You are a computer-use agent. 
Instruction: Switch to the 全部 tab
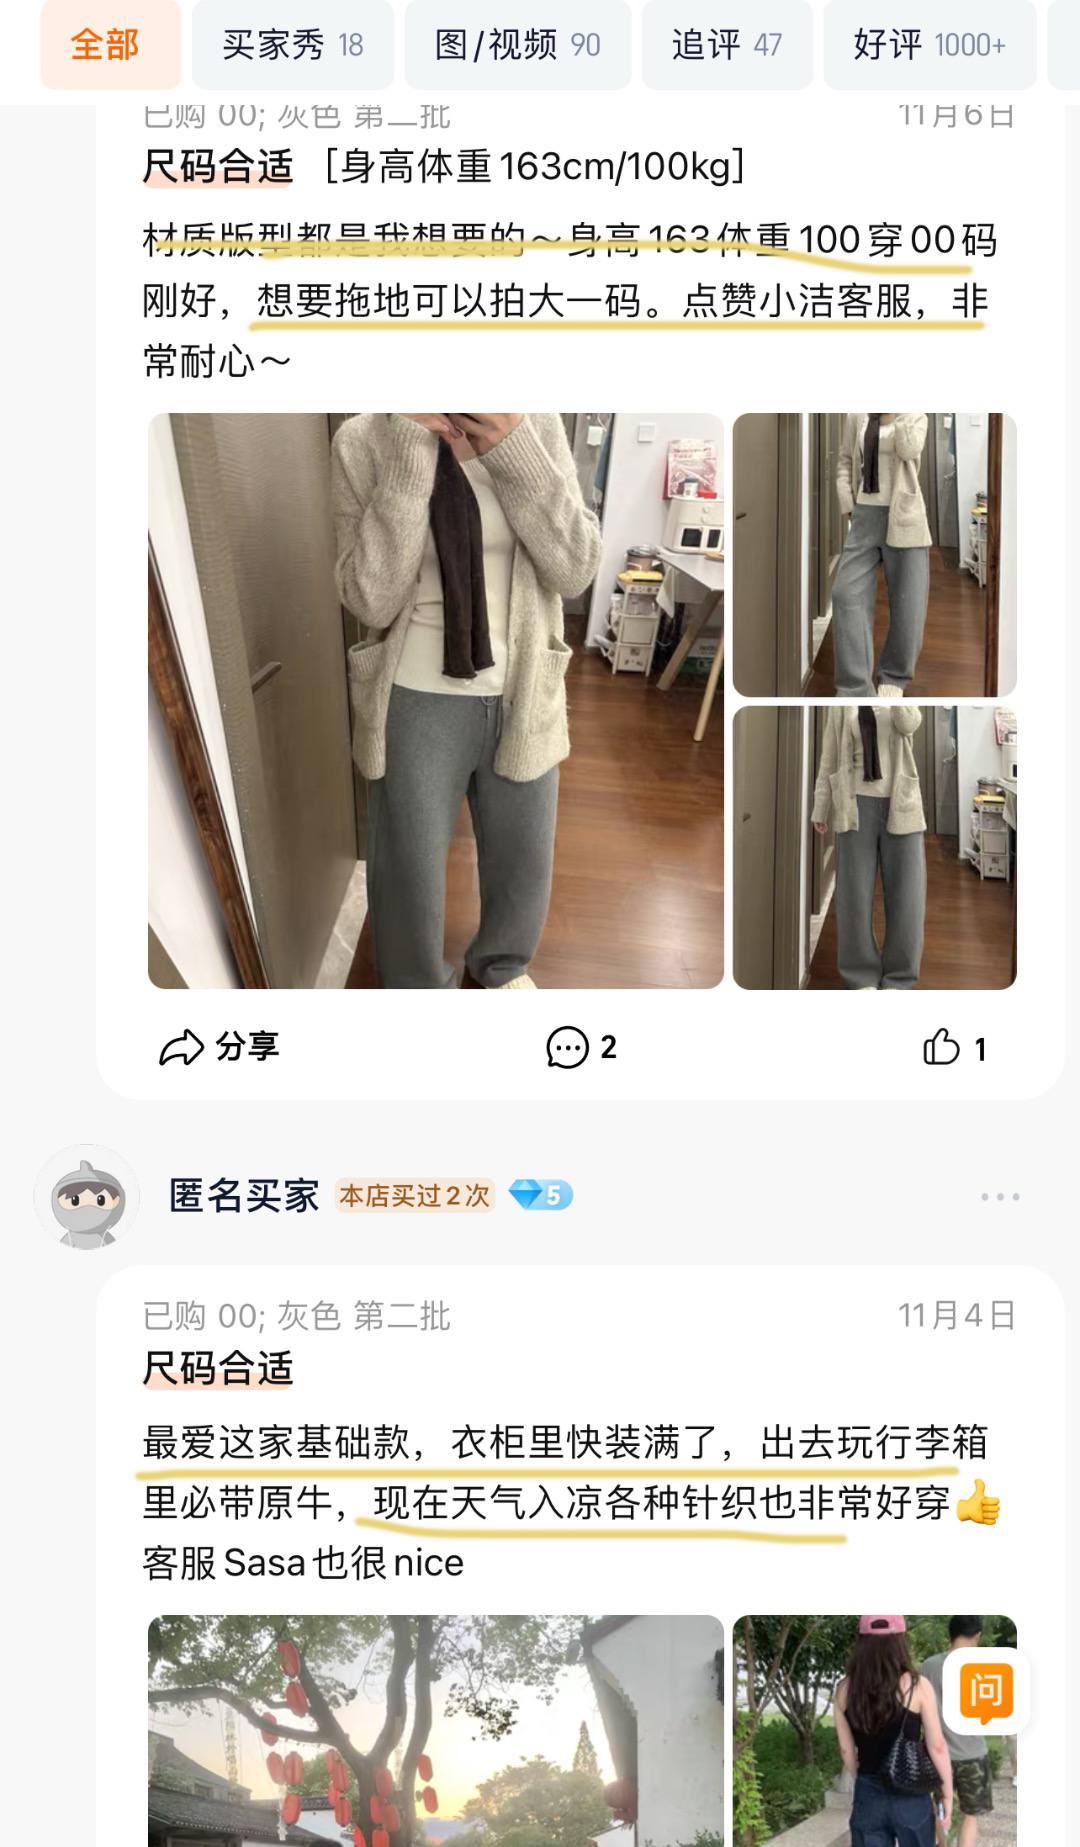(x=106, y=45)
